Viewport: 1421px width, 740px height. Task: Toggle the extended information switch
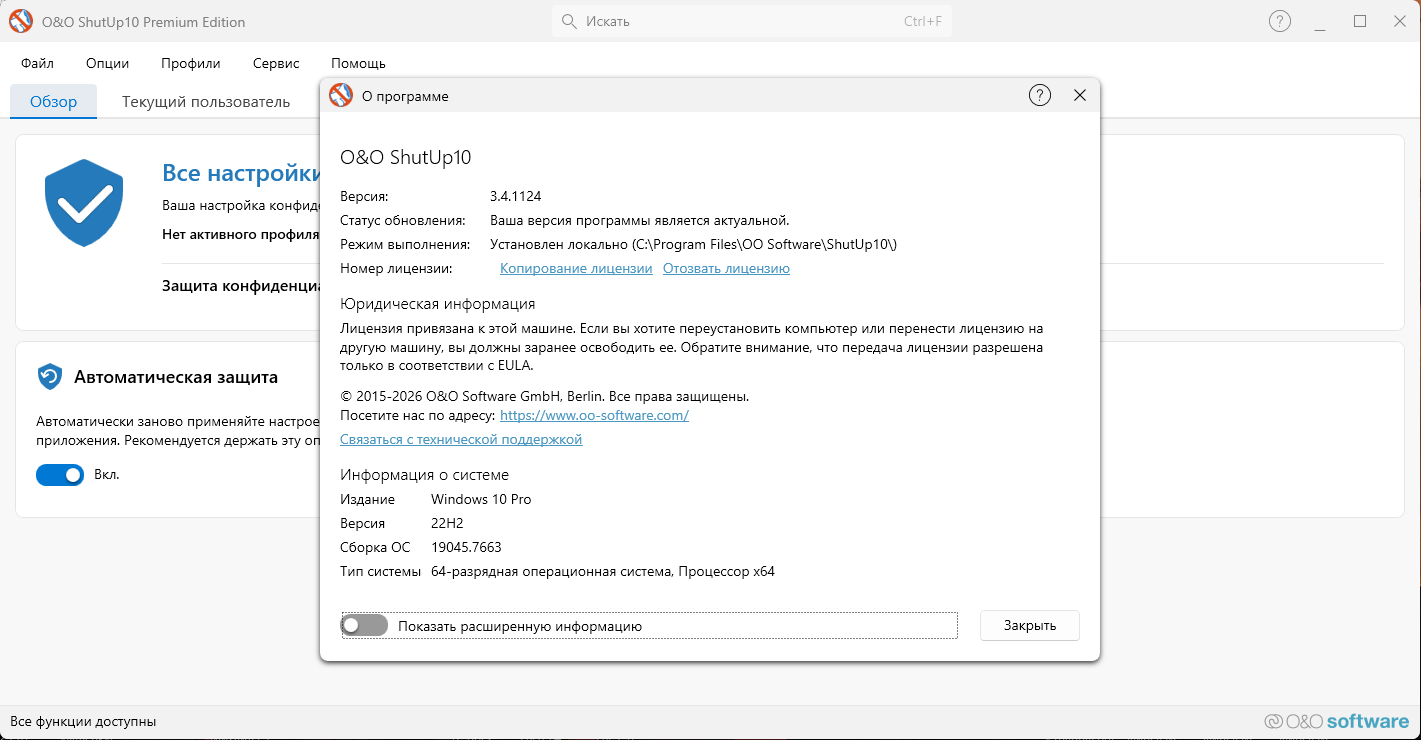click(364, 626)
